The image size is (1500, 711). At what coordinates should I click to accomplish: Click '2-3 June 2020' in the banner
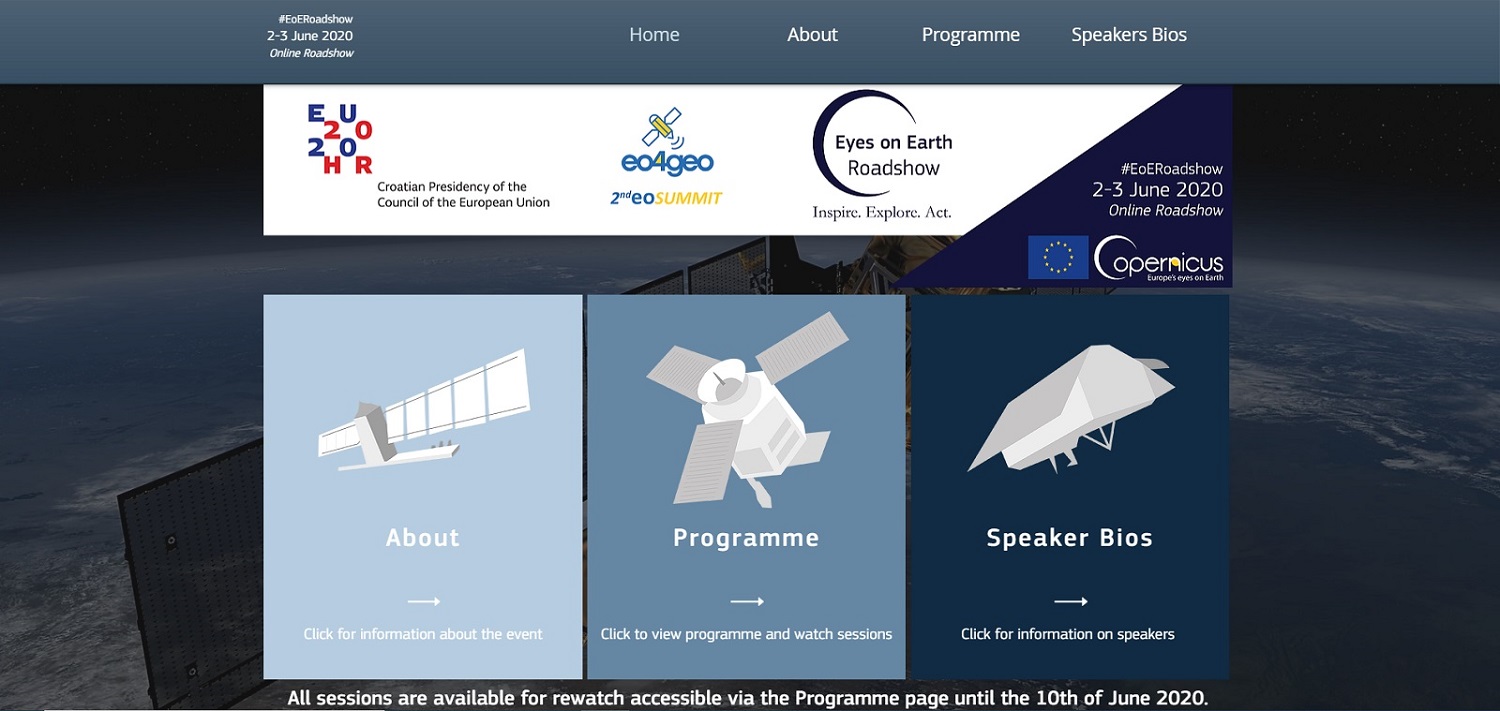pyautogui.click(x=1158, y=189)
